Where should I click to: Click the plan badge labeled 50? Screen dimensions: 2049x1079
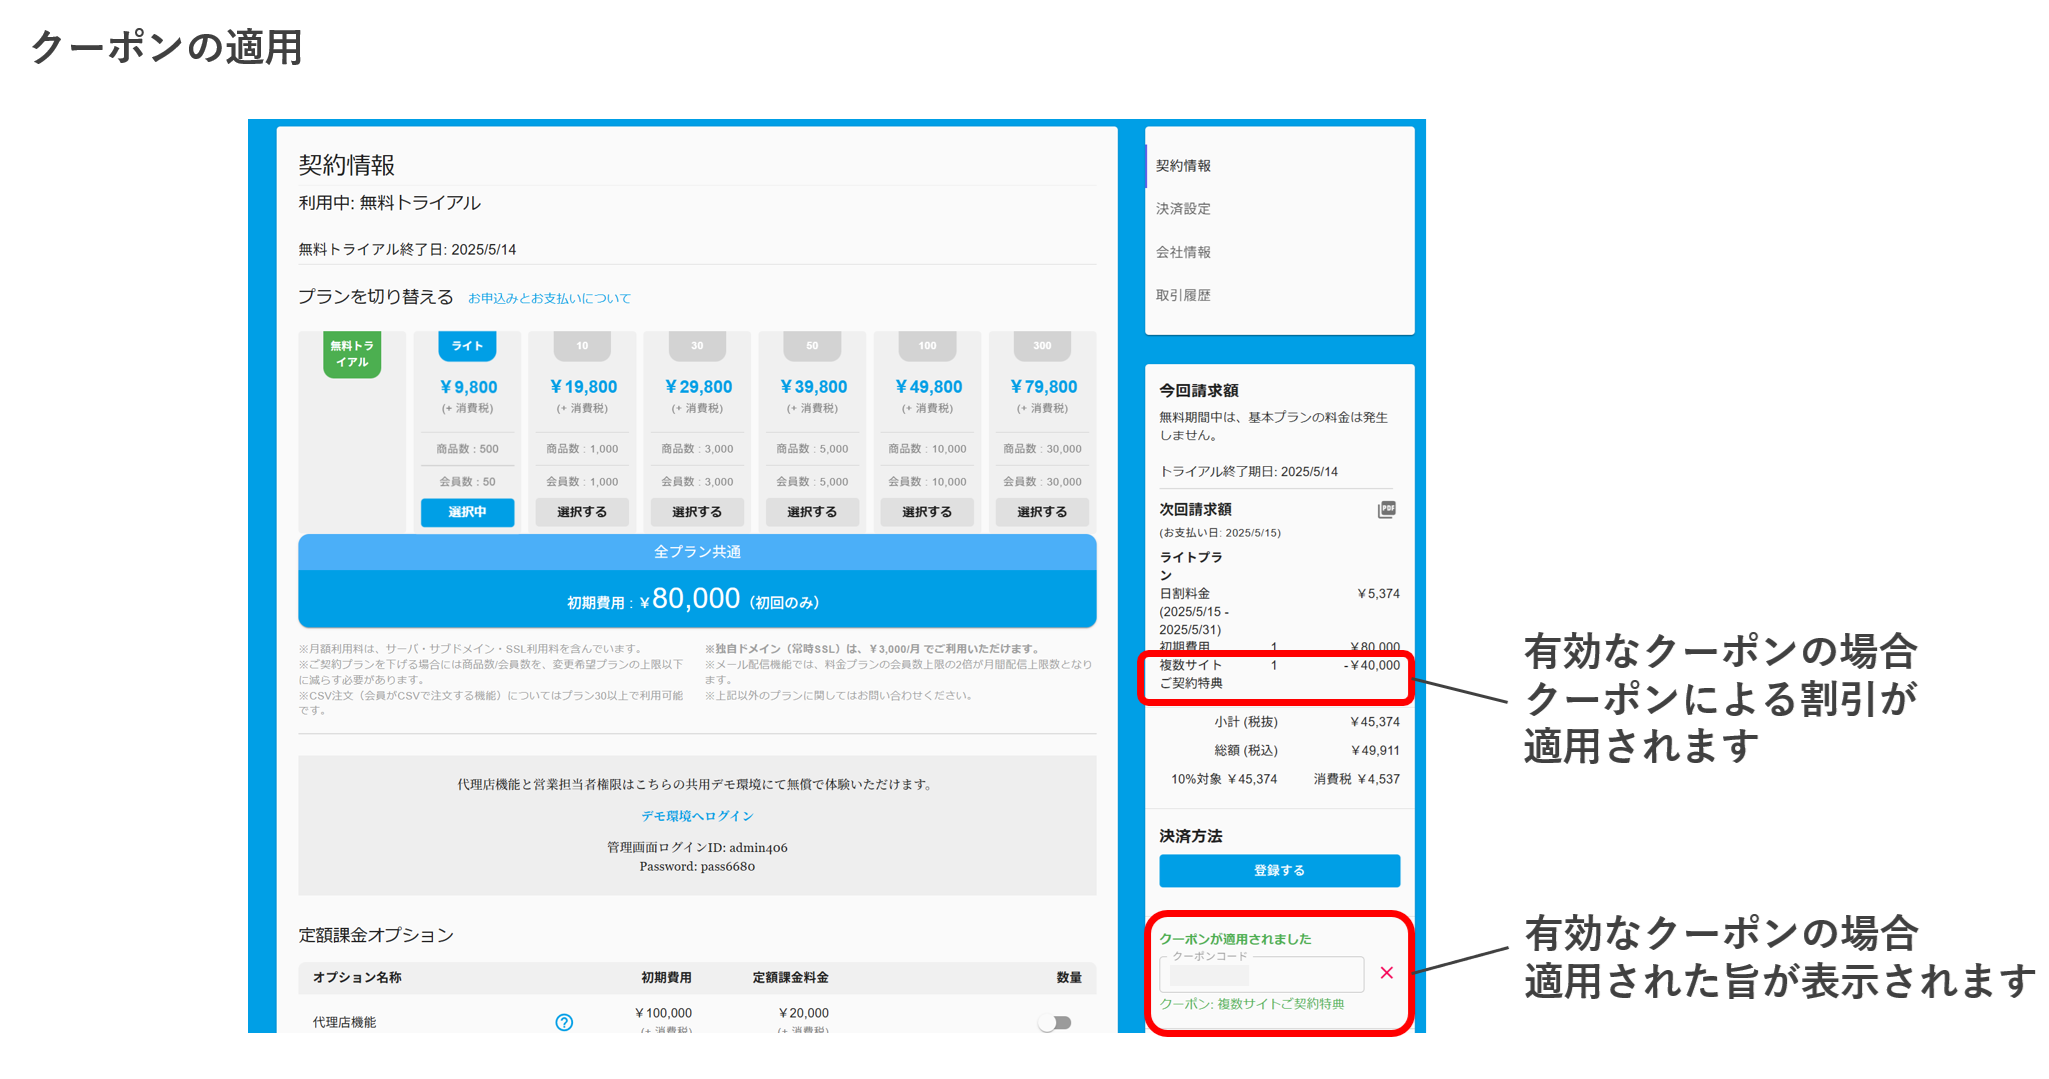[812, 346]
